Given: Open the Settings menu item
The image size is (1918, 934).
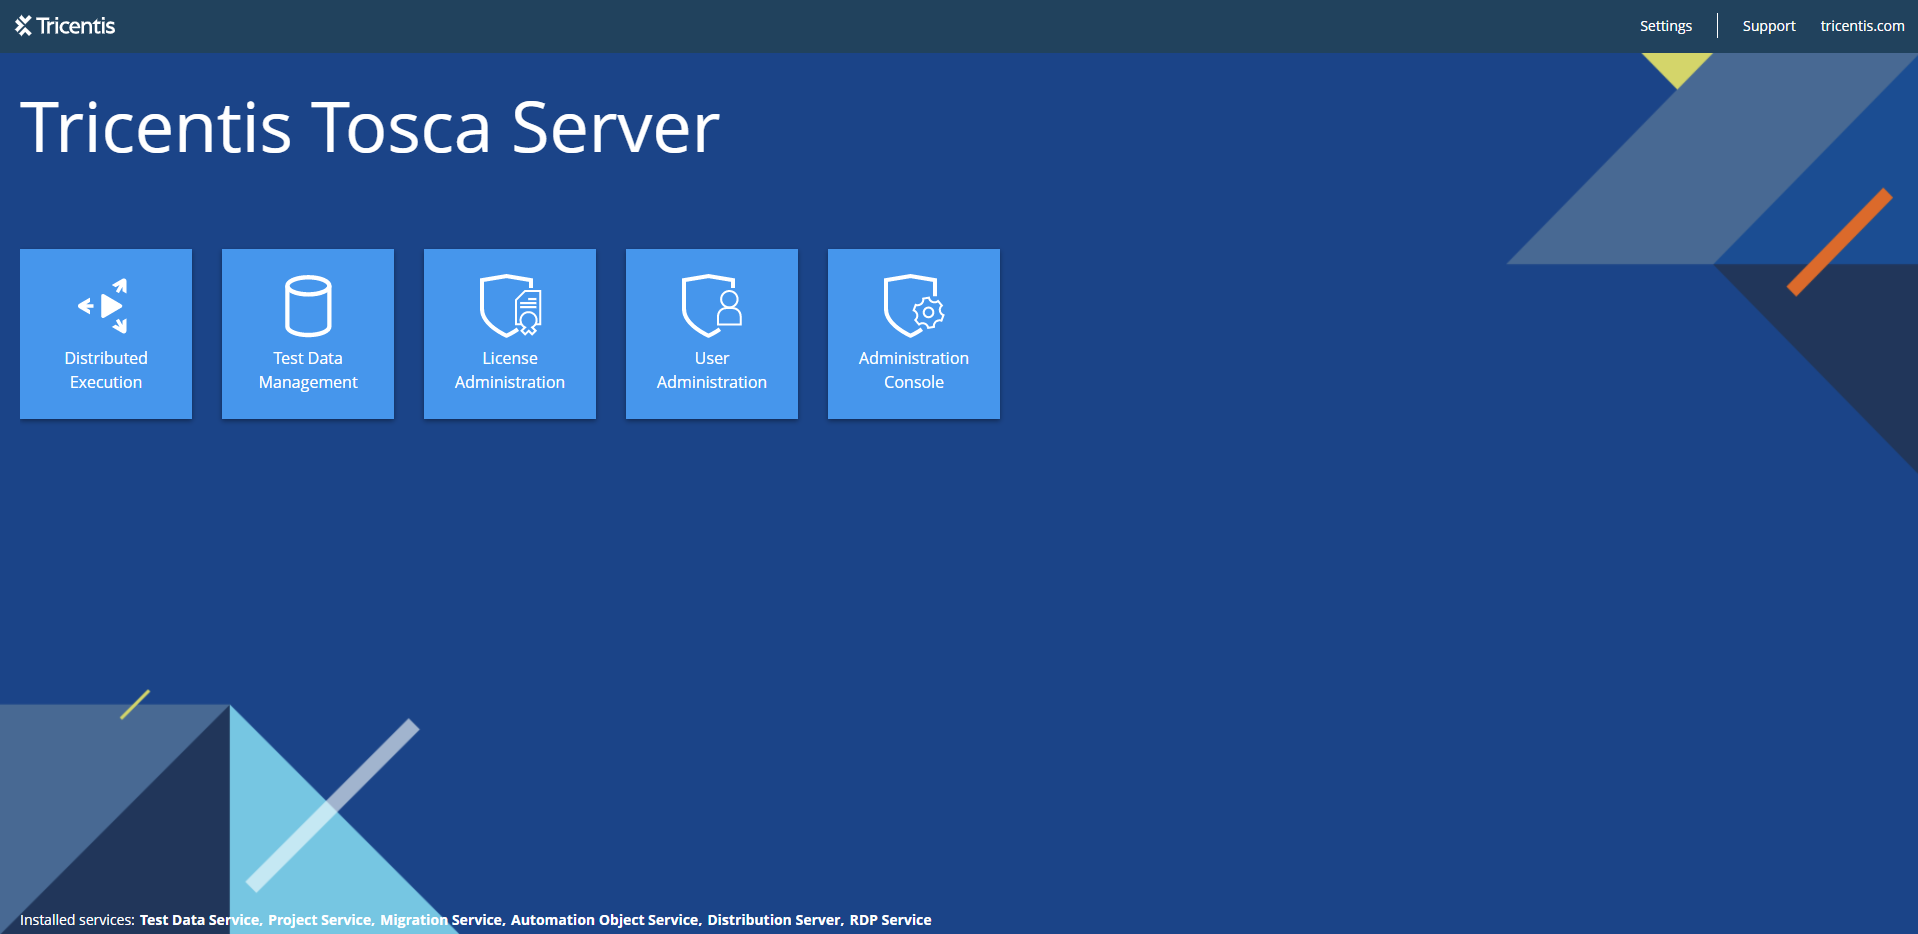Looking at the screenshot, I should click(x=1665, y=26).
